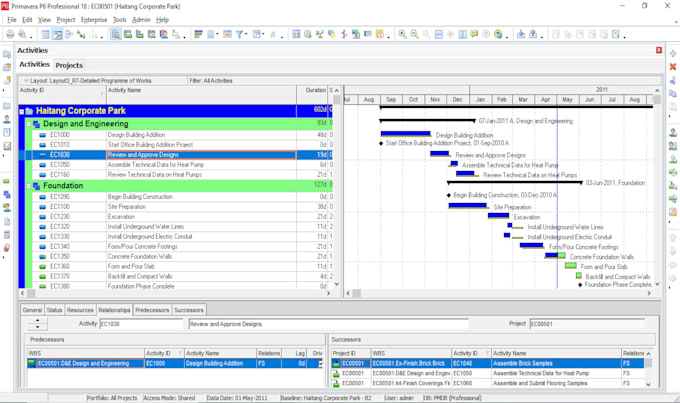Click the yellow speech-bubble icon in the toolbar
Viewport: 680px width, 403px height.
pyautogui.click(x=474, y=34)
